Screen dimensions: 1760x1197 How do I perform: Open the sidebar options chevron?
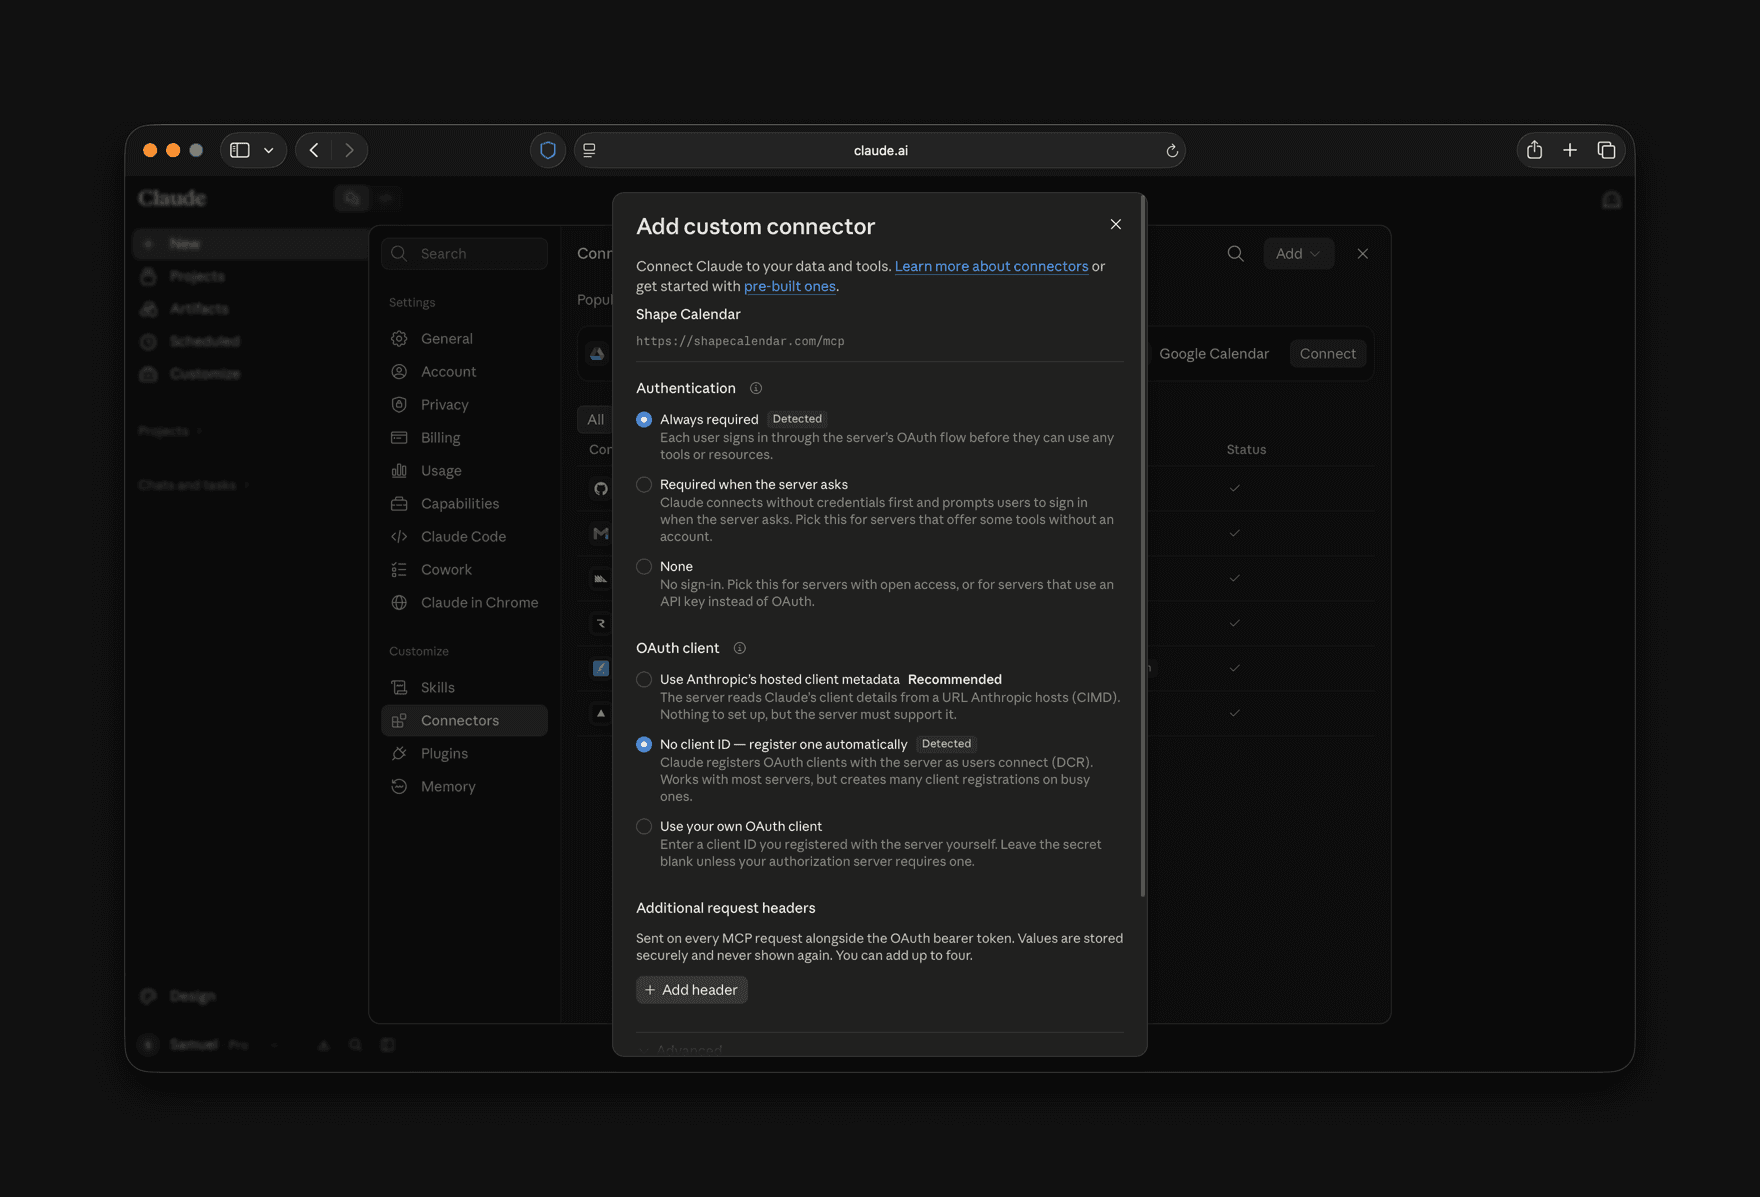click(269, 150)
